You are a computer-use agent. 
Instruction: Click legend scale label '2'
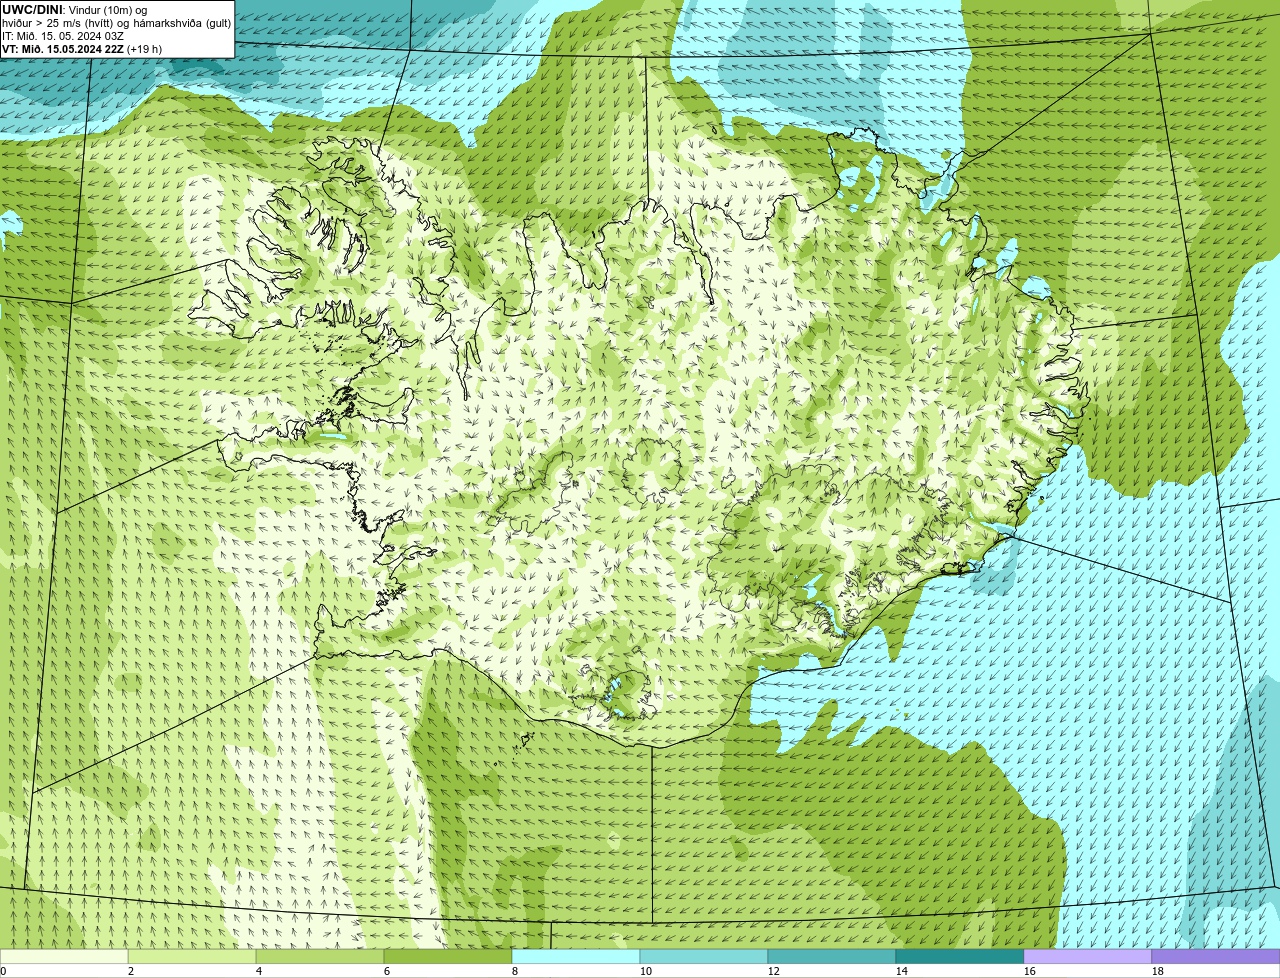pos(131,971)
